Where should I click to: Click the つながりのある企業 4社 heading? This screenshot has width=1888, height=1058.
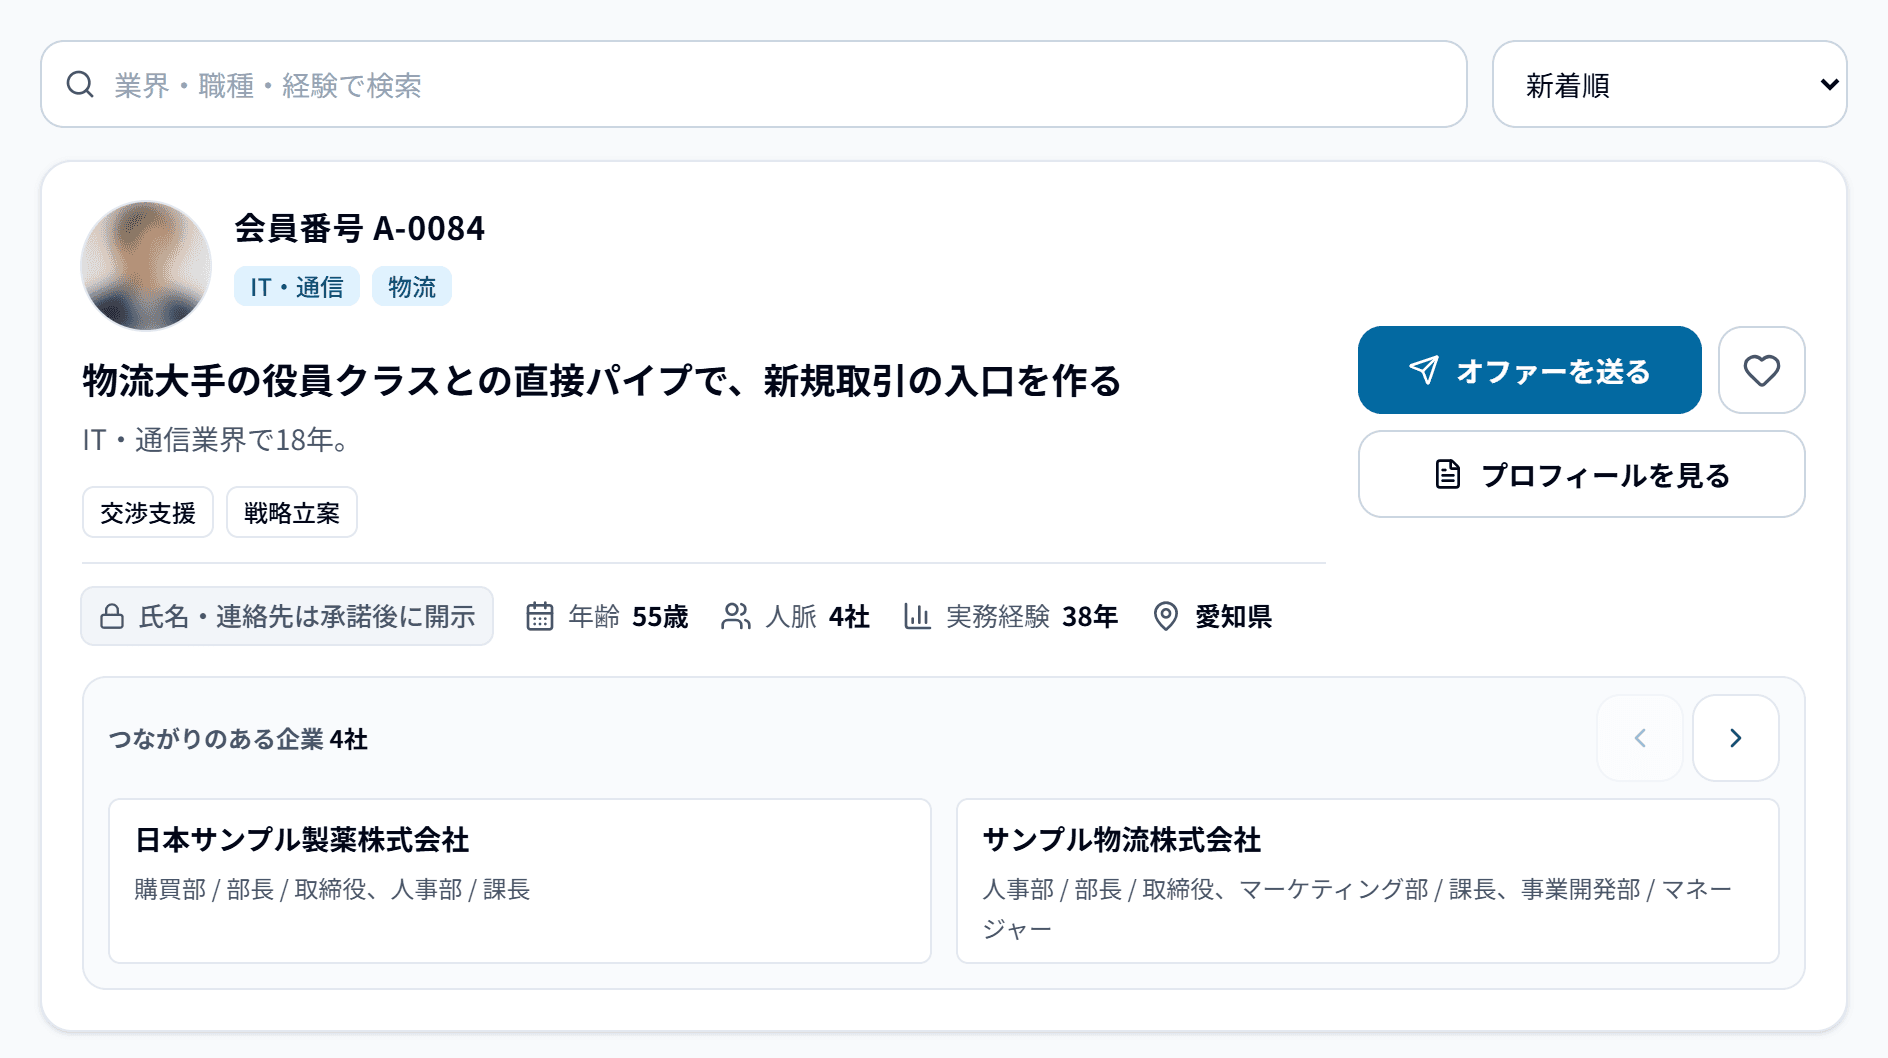pos(238,739)
